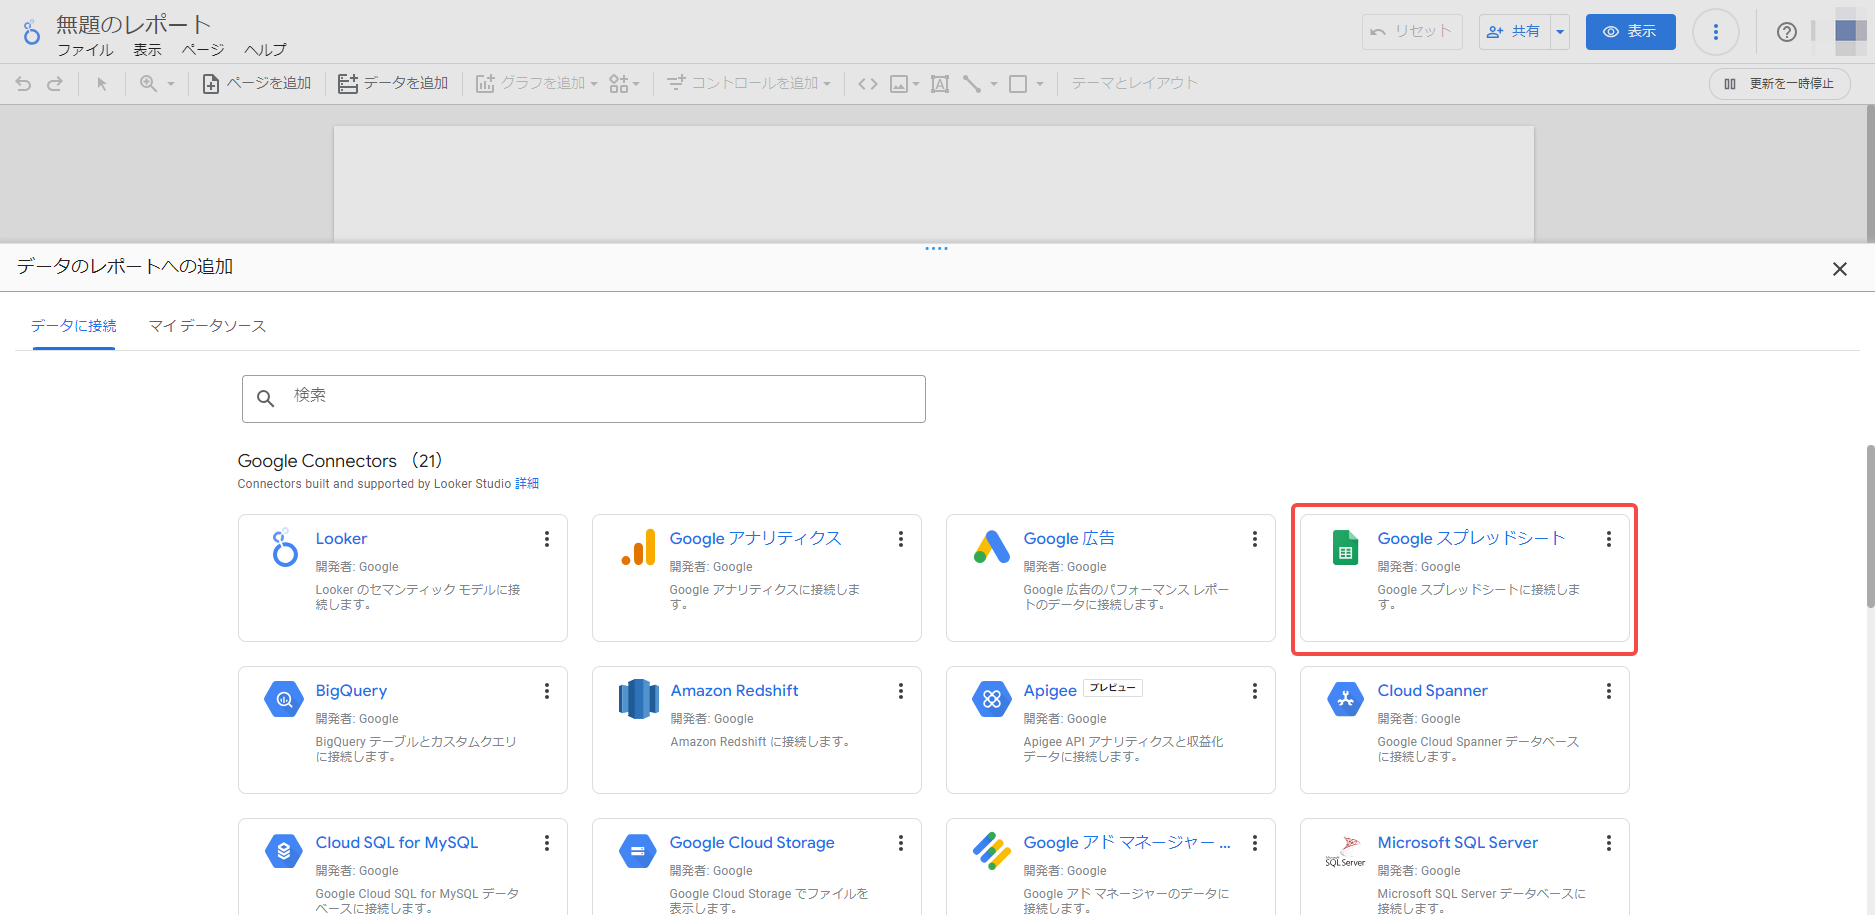
Task: Click the panel resize handle dots
Action: pyautogui.click(x=937, y=248)
